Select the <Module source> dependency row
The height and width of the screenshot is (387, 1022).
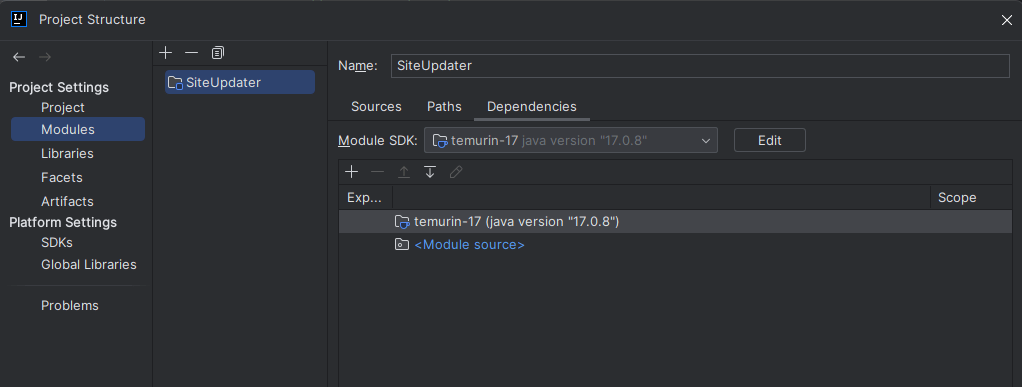[675, 245]
